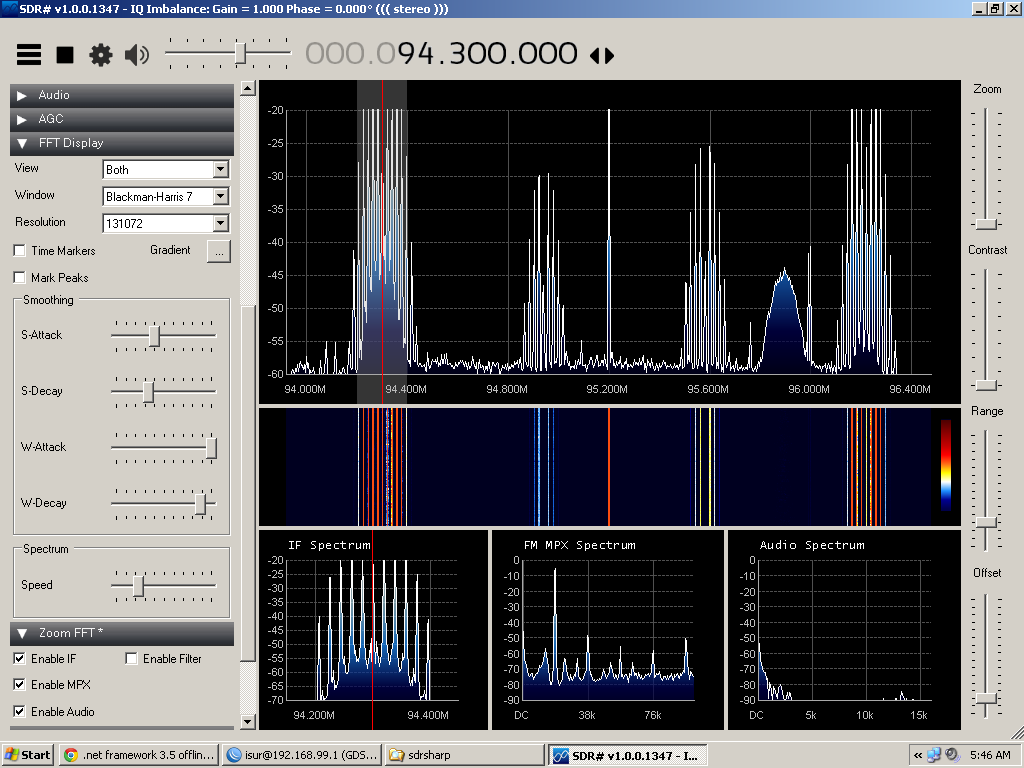This screenshot has height=768, width=1024.
Task: Toggle the Enable Filter checkbox
Action: point(132,659)
